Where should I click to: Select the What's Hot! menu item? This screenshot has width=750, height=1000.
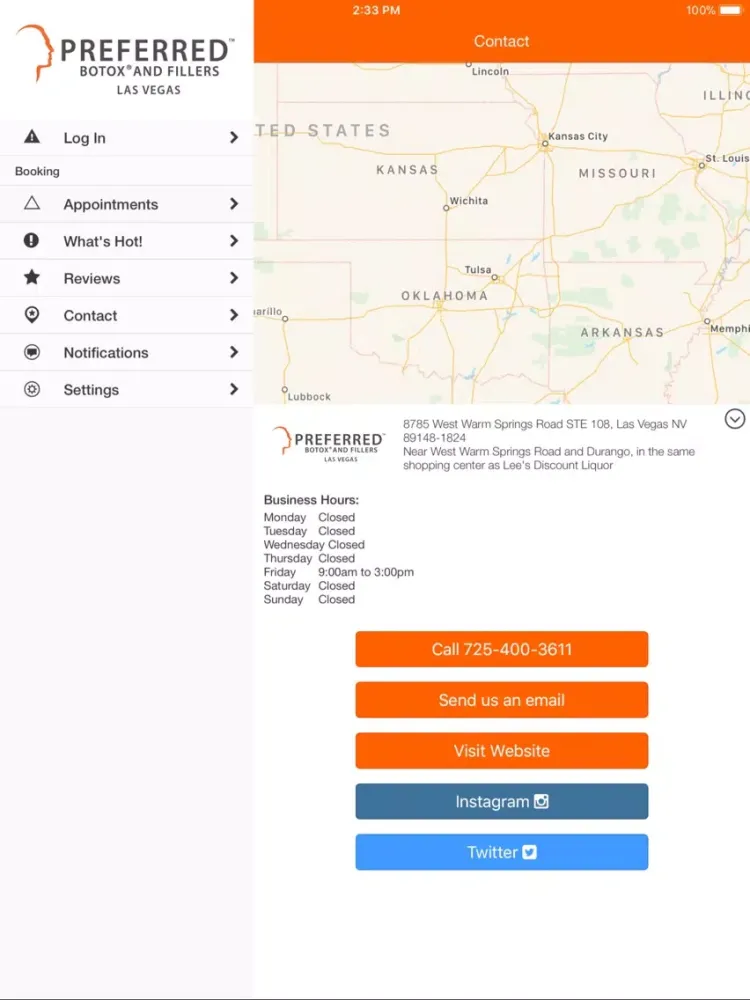(x=126, y=241)
